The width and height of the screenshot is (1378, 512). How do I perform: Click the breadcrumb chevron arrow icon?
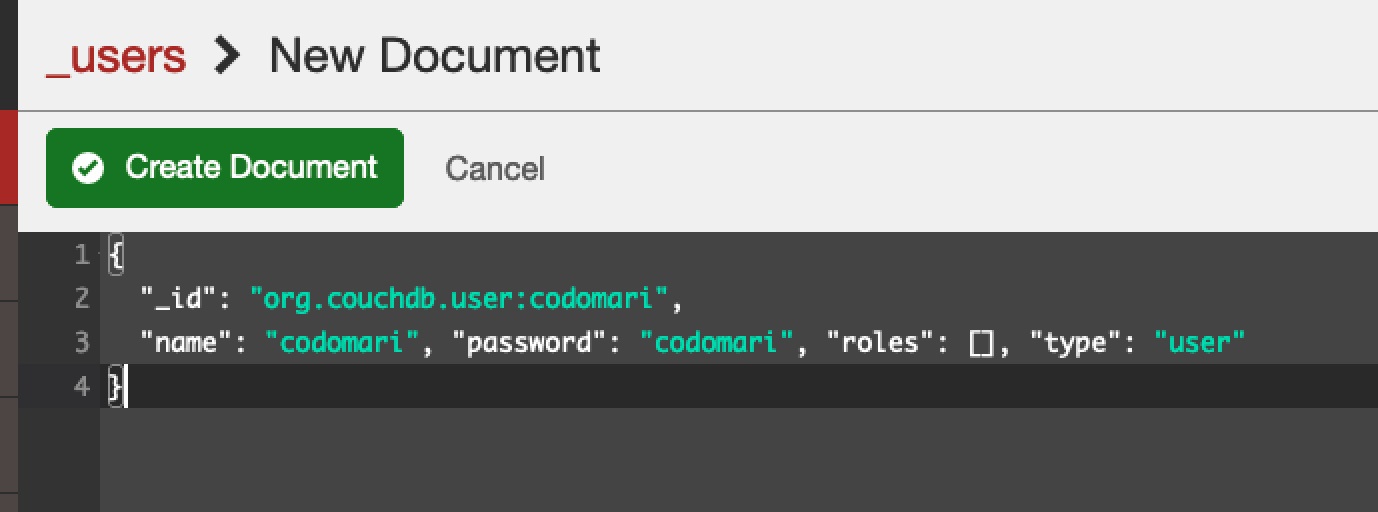coord(228,56)
